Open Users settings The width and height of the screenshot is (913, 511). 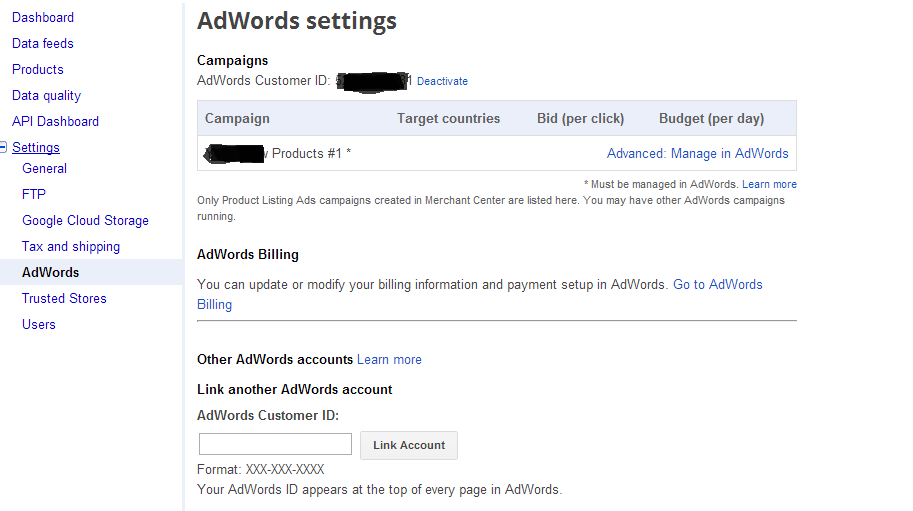pyautogui.click(x=38, y=325)
